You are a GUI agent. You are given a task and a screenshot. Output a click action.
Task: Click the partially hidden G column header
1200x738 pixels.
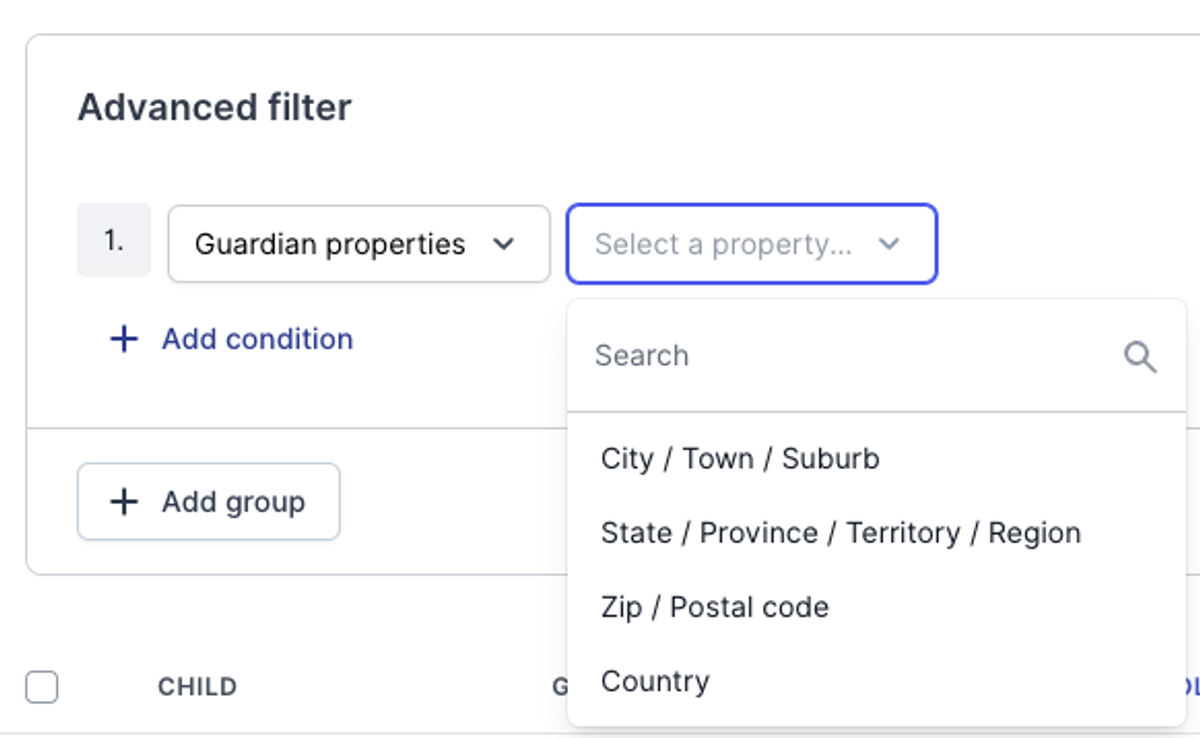pos(559,687)
